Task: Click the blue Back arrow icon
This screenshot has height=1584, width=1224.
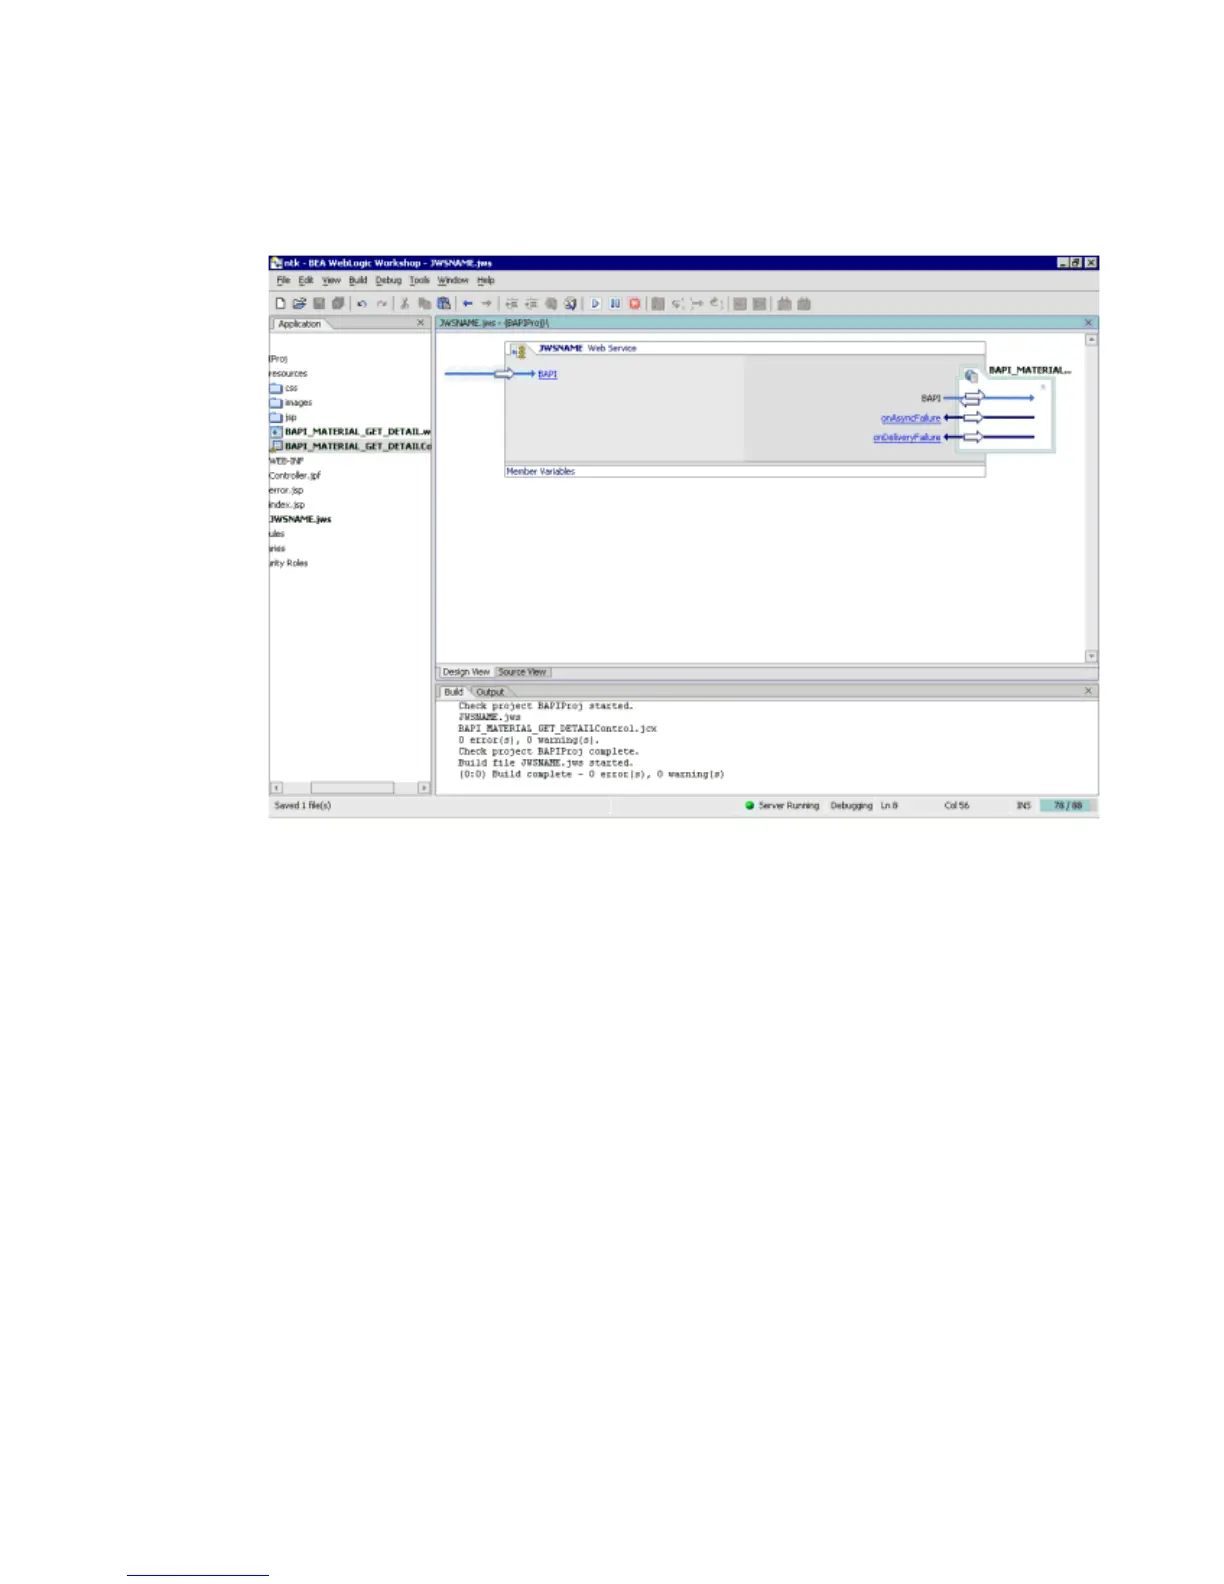Action: [x=467, y=303]
